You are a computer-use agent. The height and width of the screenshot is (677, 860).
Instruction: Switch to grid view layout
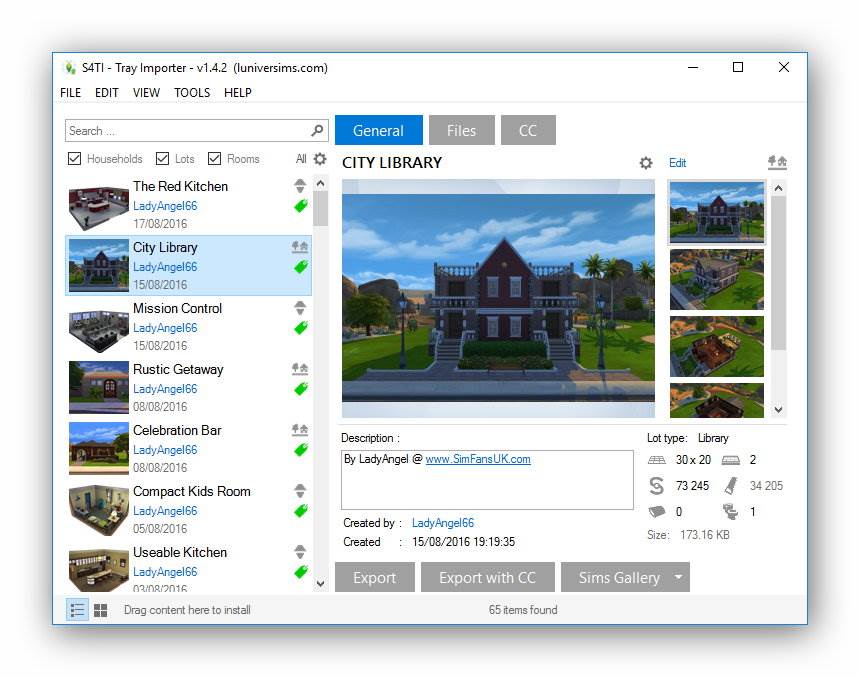click(100, 610)
